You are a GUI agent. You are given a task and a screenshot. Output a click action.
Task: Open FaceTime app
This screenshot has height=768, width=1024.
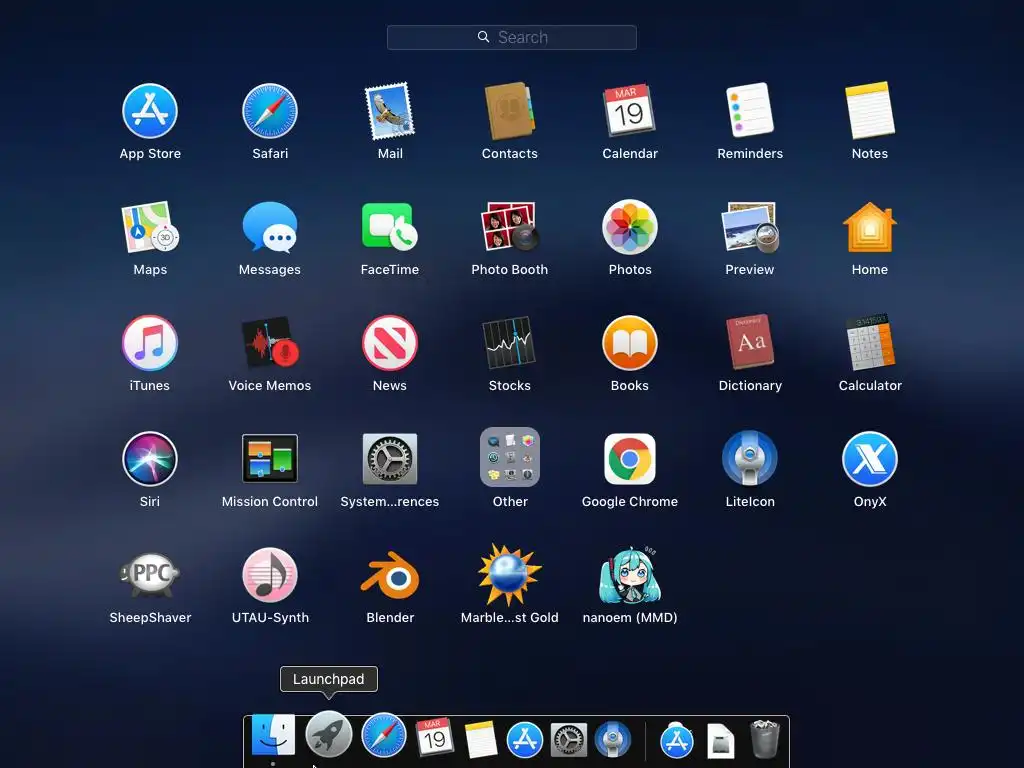(390, 227)
